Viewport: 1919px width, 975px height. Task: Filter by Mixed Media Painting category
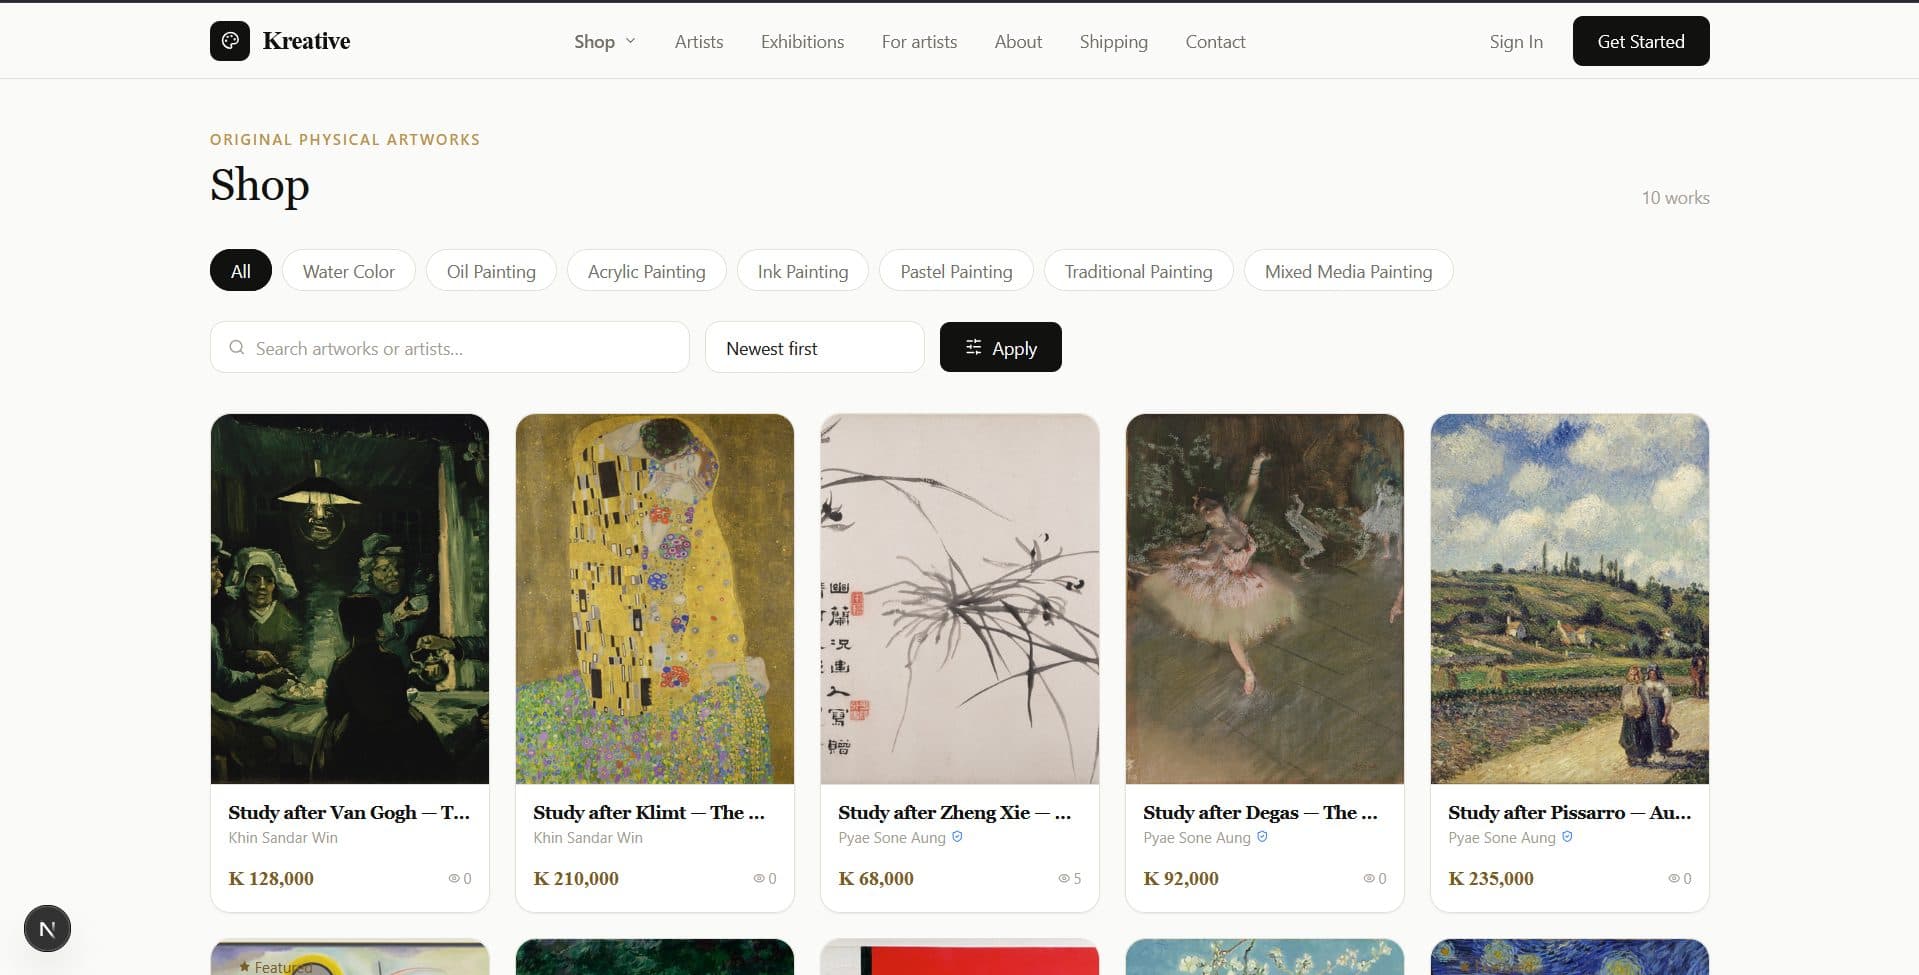(x=1349, y=270)
